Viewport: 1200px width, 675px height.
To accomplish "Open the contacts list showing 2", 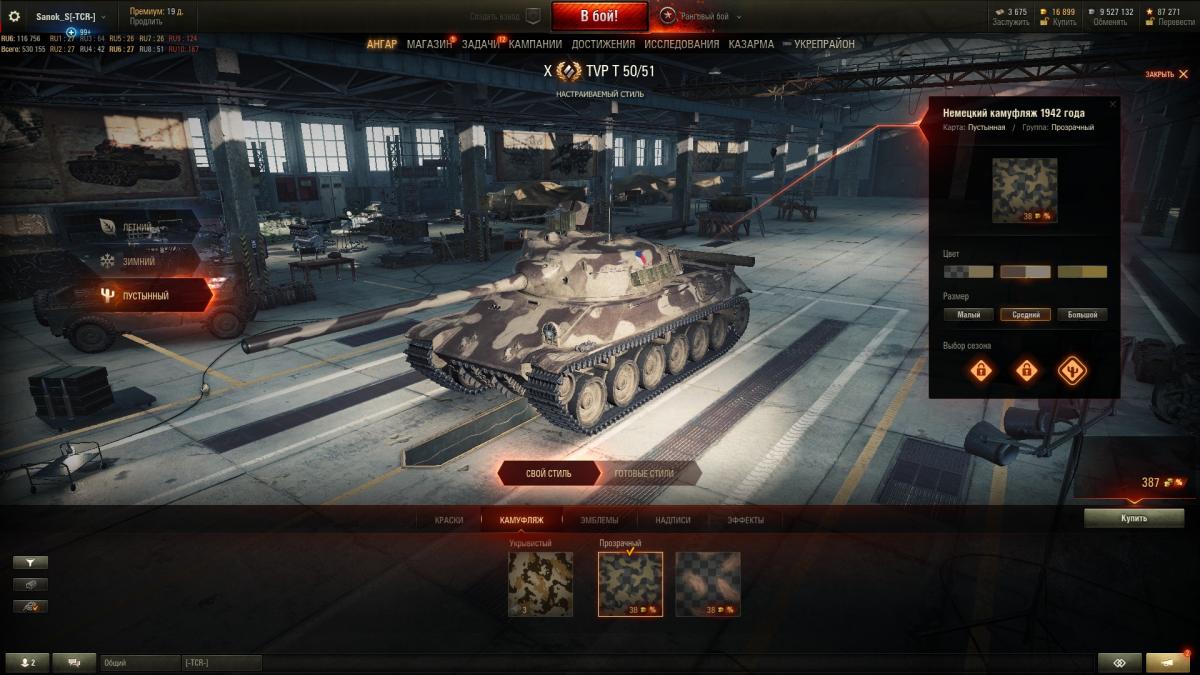I will point(26,662).
